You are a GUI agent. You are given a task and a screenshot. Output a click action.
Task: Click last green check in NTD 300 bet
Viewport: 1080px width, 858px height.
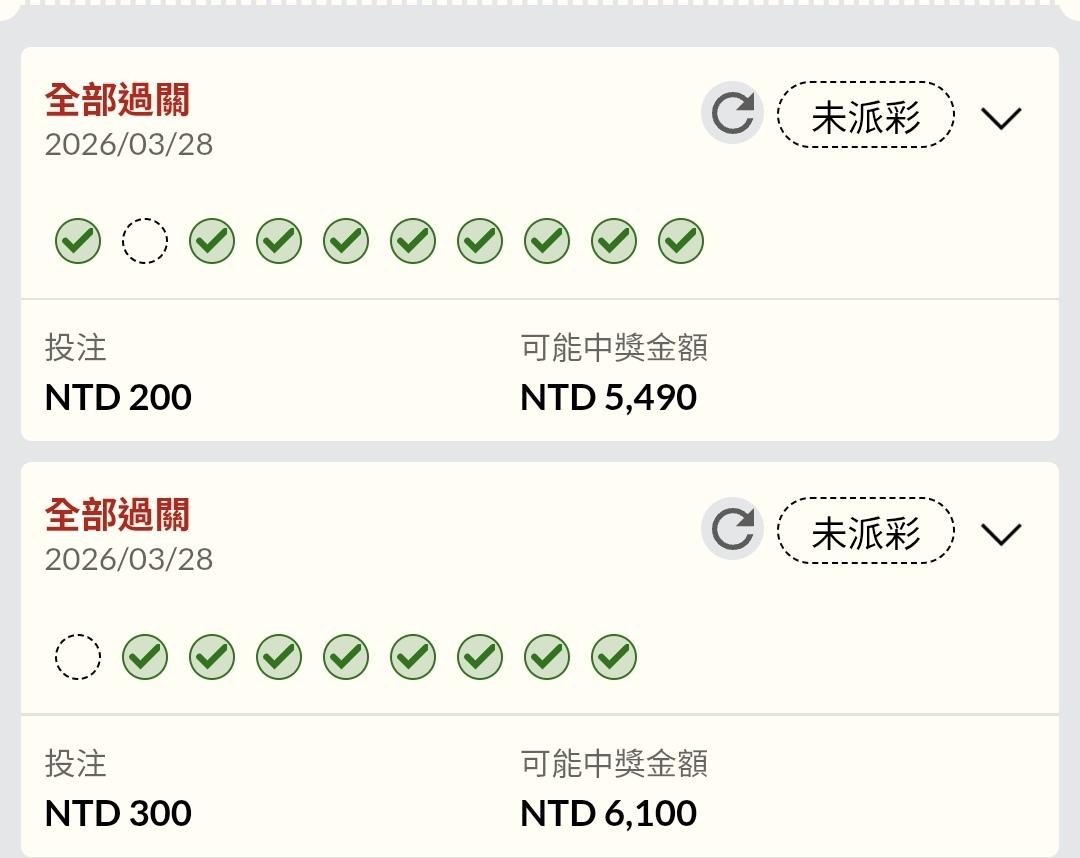(x=614, y=657)
